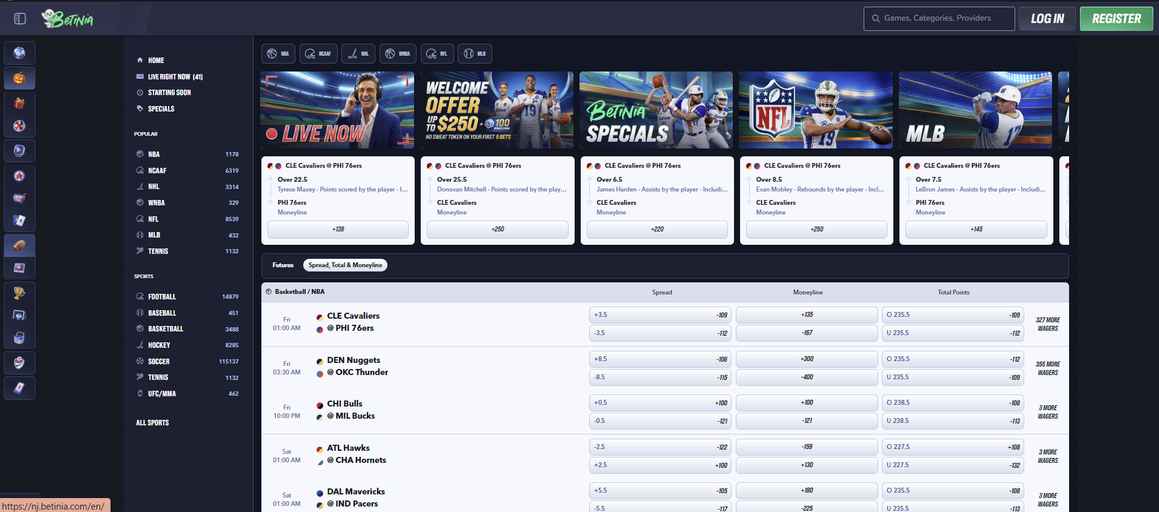1159x512 pixels.
Task: Open the gift box promotions icon
Action: (19, 103)
